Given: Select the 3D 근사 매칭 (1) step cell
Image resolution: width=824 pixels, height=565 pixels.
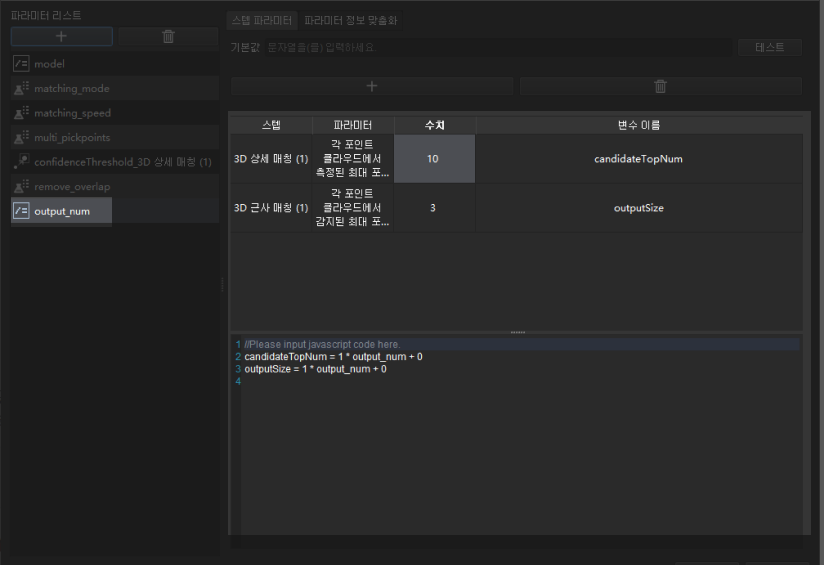Looking at the screenshot, I should [271, 208].
